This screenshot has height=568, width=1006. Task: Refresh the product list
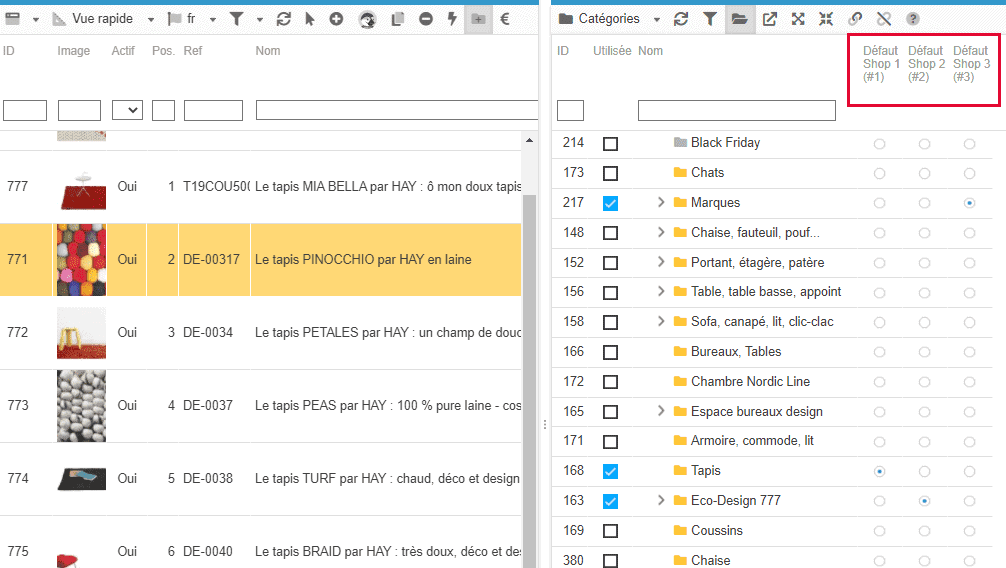pyautogui.click(x=284, y=19)
